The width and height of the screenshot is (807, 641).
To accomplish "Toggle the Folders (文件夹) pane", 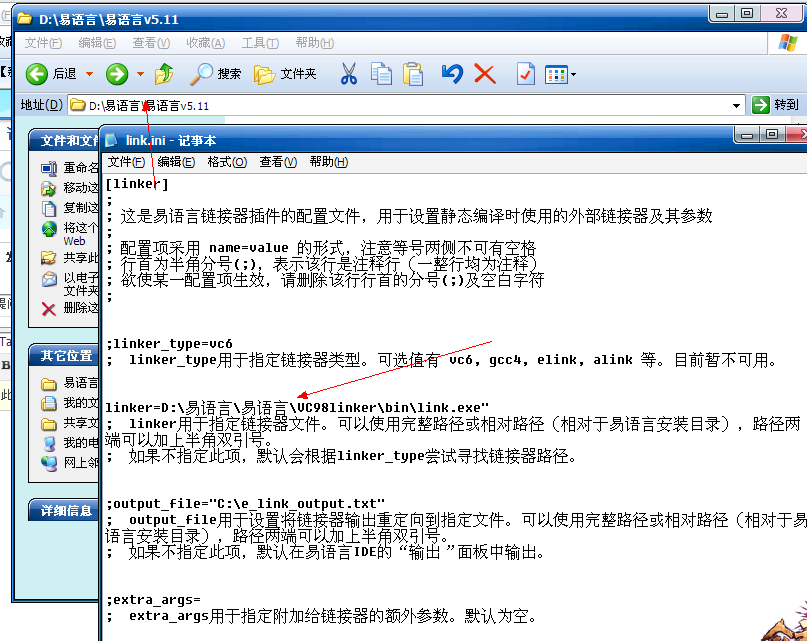I will coord(285,74).
